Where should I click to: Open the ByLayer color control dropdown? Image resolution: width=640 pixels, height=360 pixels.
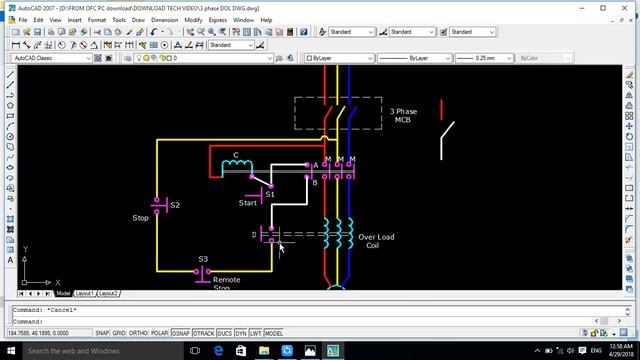[x=339, y=58]
